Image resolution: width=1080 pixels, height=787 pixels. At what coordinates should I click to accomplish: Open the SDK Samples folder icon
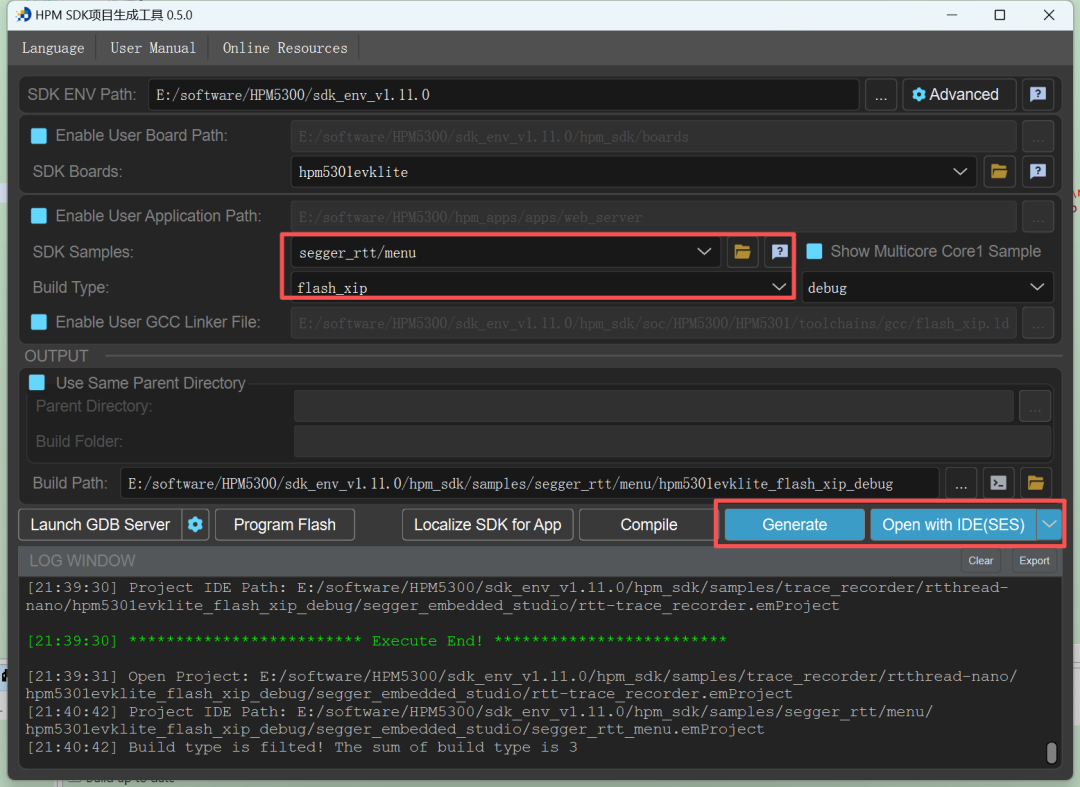(742, 252)
